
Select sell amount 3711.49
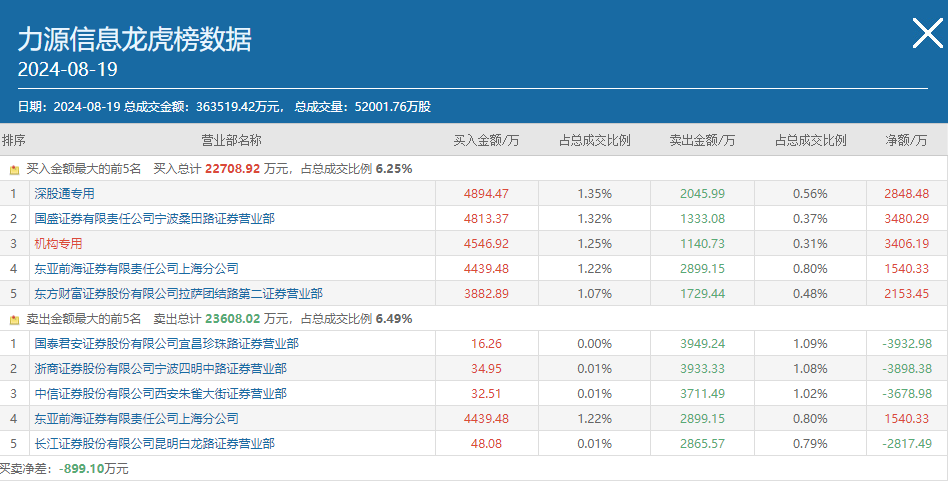click(x=702, y=393)
